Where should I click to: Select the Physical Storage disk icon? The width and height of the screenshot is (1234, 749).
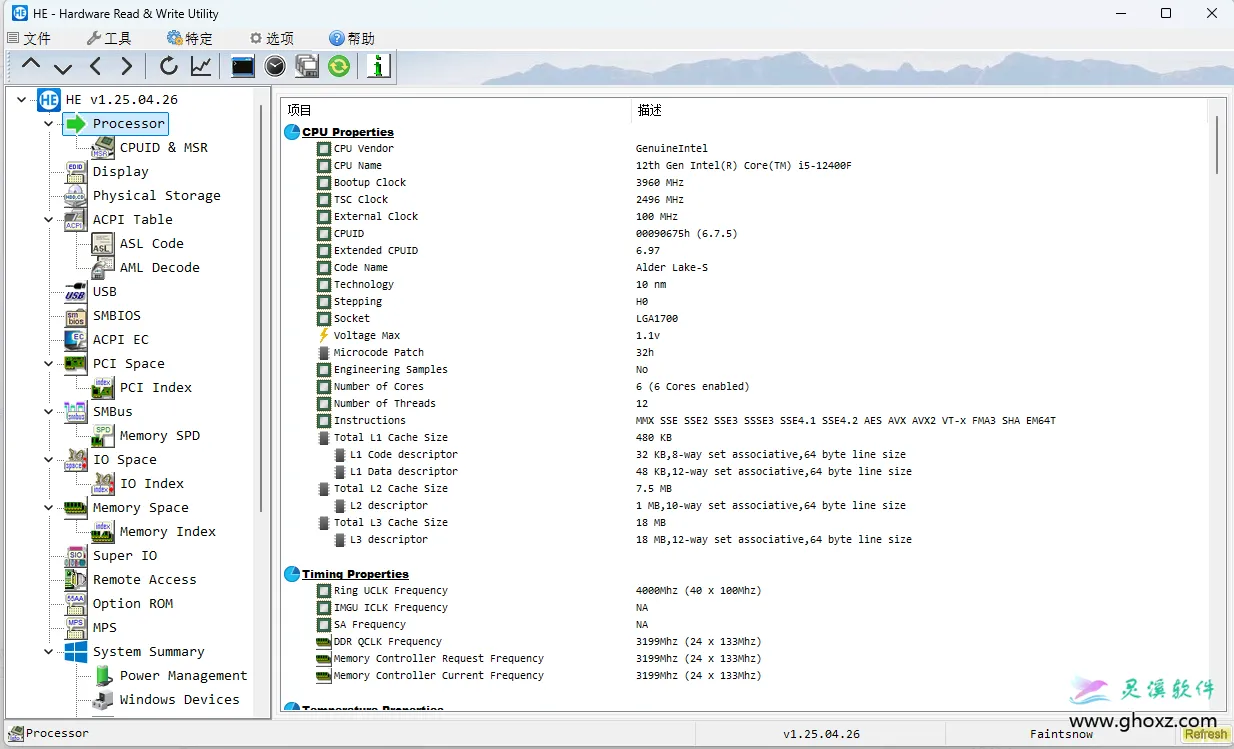pyautogui.click(x=76, y=196)
